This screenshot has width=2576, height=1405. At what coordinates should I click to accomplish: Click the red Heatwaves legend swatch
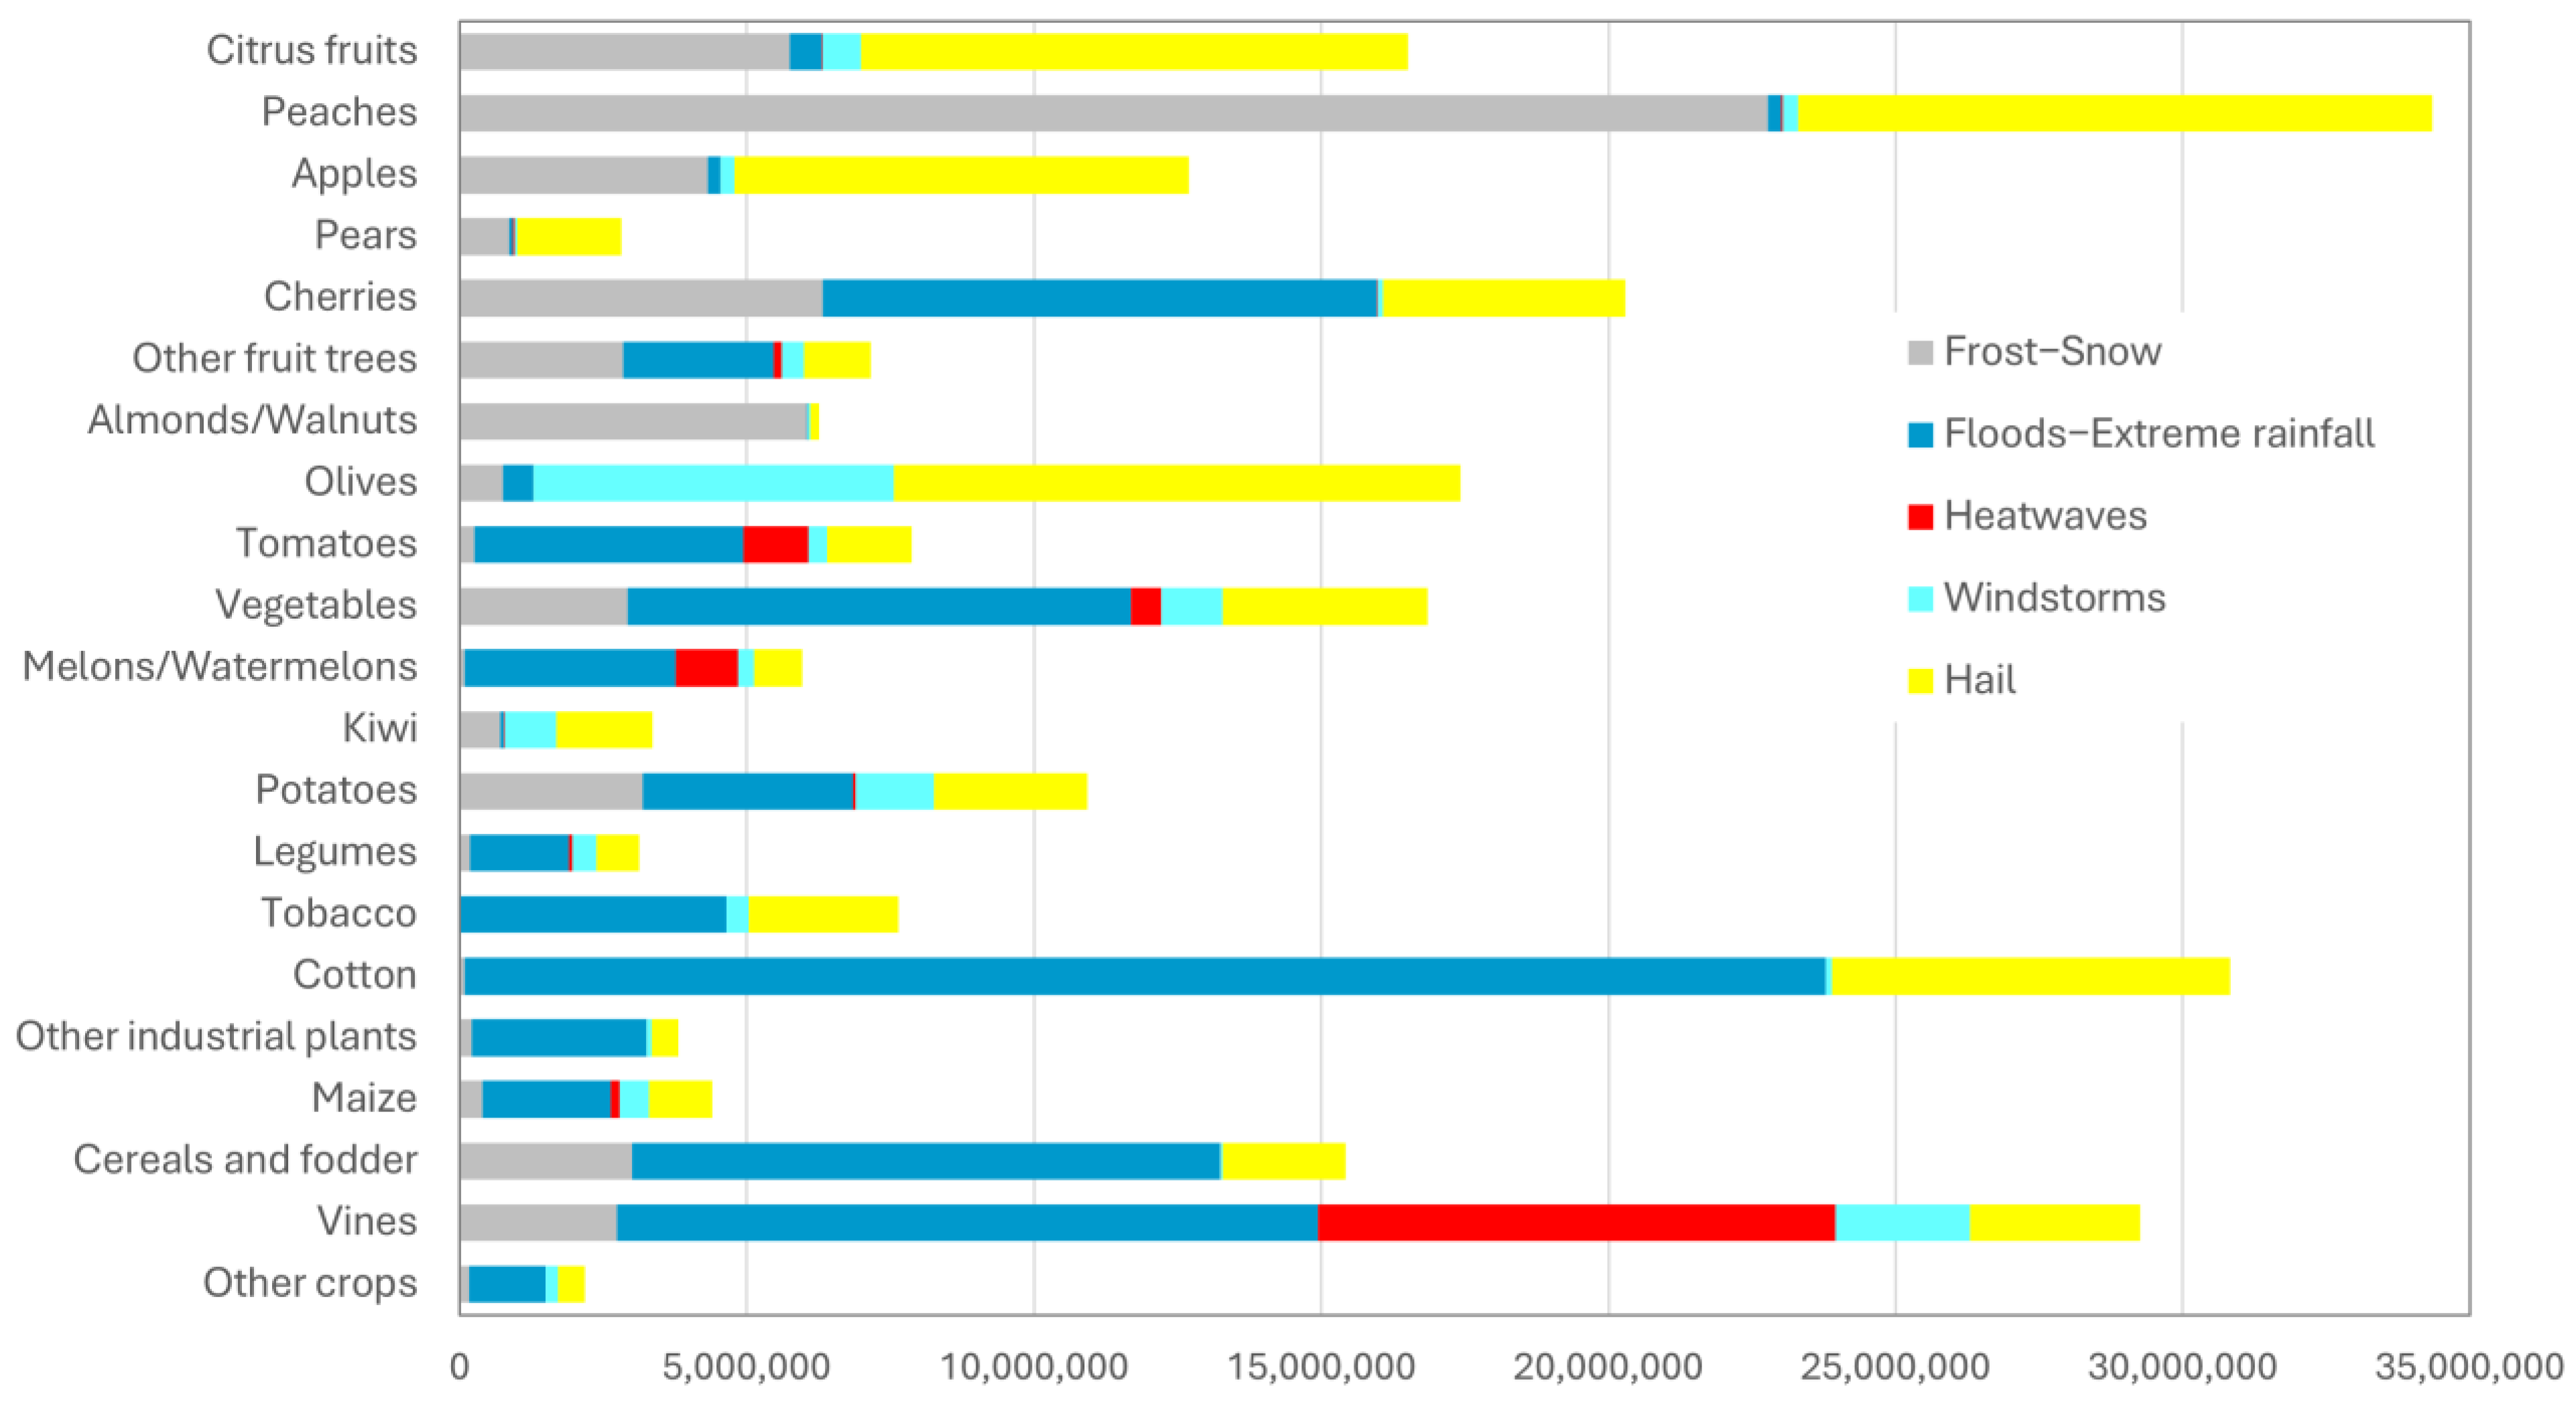click(x=1920, y=516)
